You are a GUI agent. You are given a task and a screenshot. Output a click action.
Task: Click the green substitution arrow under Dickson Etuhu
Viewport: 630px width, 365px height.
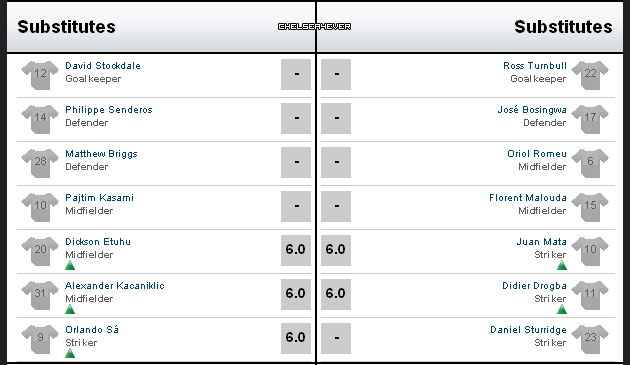coord(70,265)
